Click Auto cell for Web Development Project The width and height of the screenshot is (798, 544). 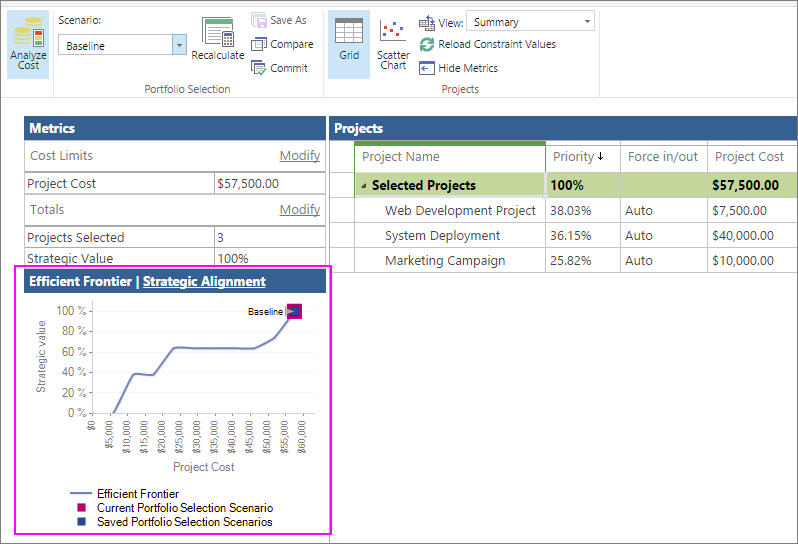click(x=664, y=211)
